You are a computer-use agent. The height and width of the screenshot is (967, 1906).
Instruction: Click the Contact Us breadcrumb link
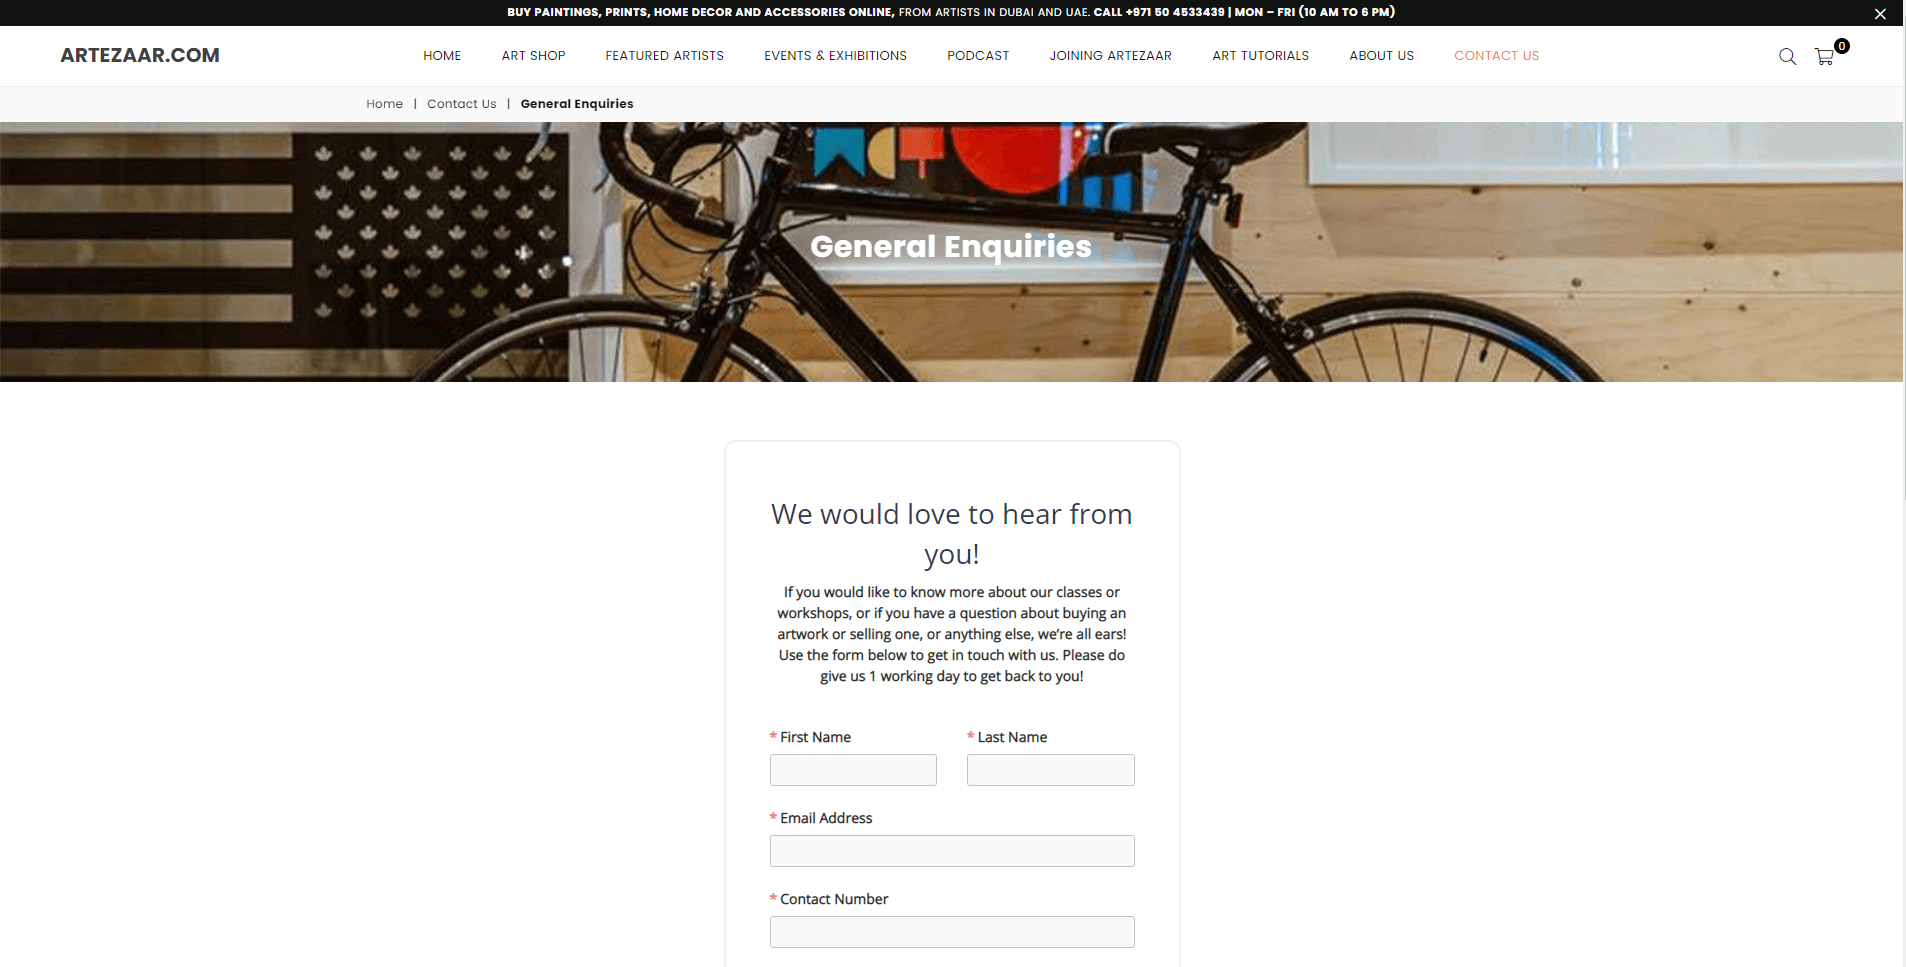461,104
